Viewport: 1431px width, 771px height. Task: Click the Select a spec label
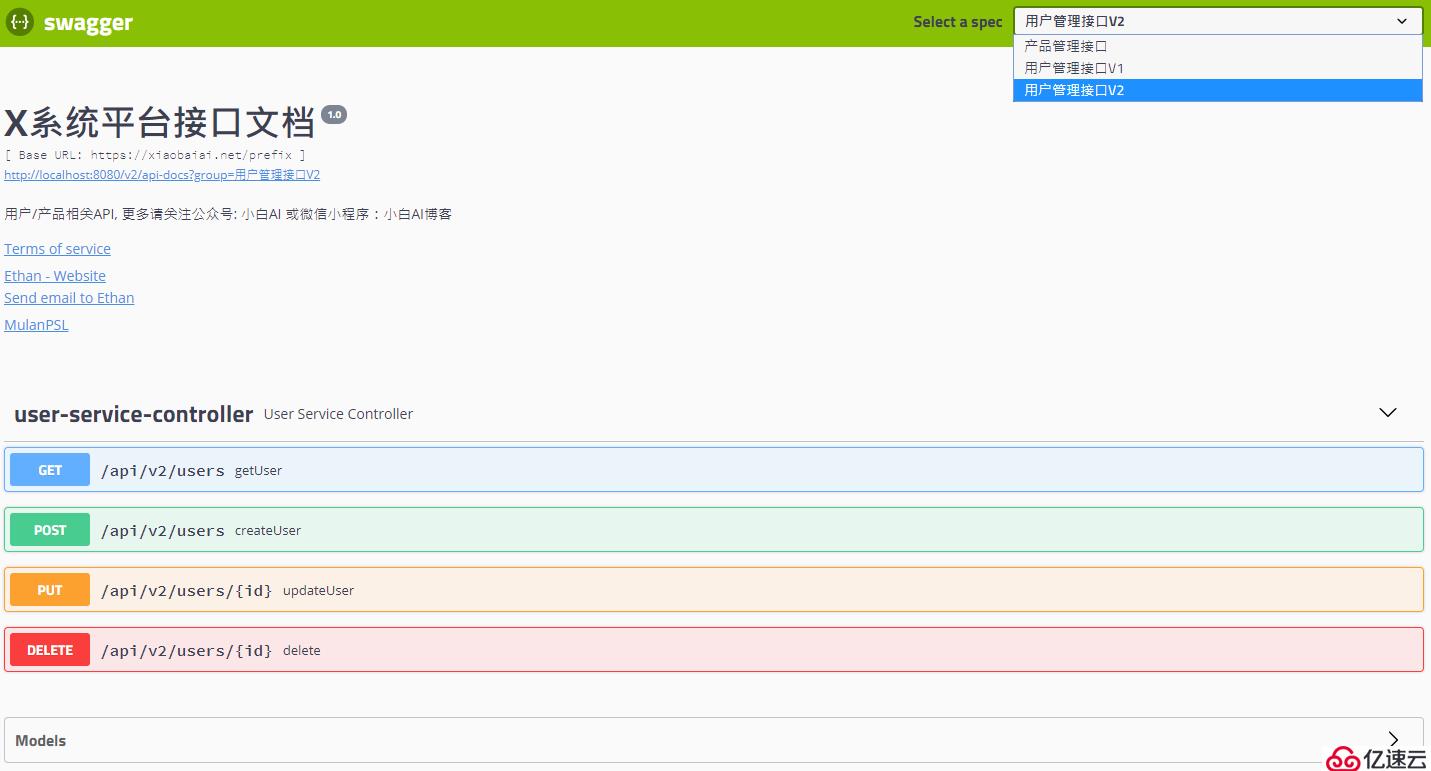957,22
